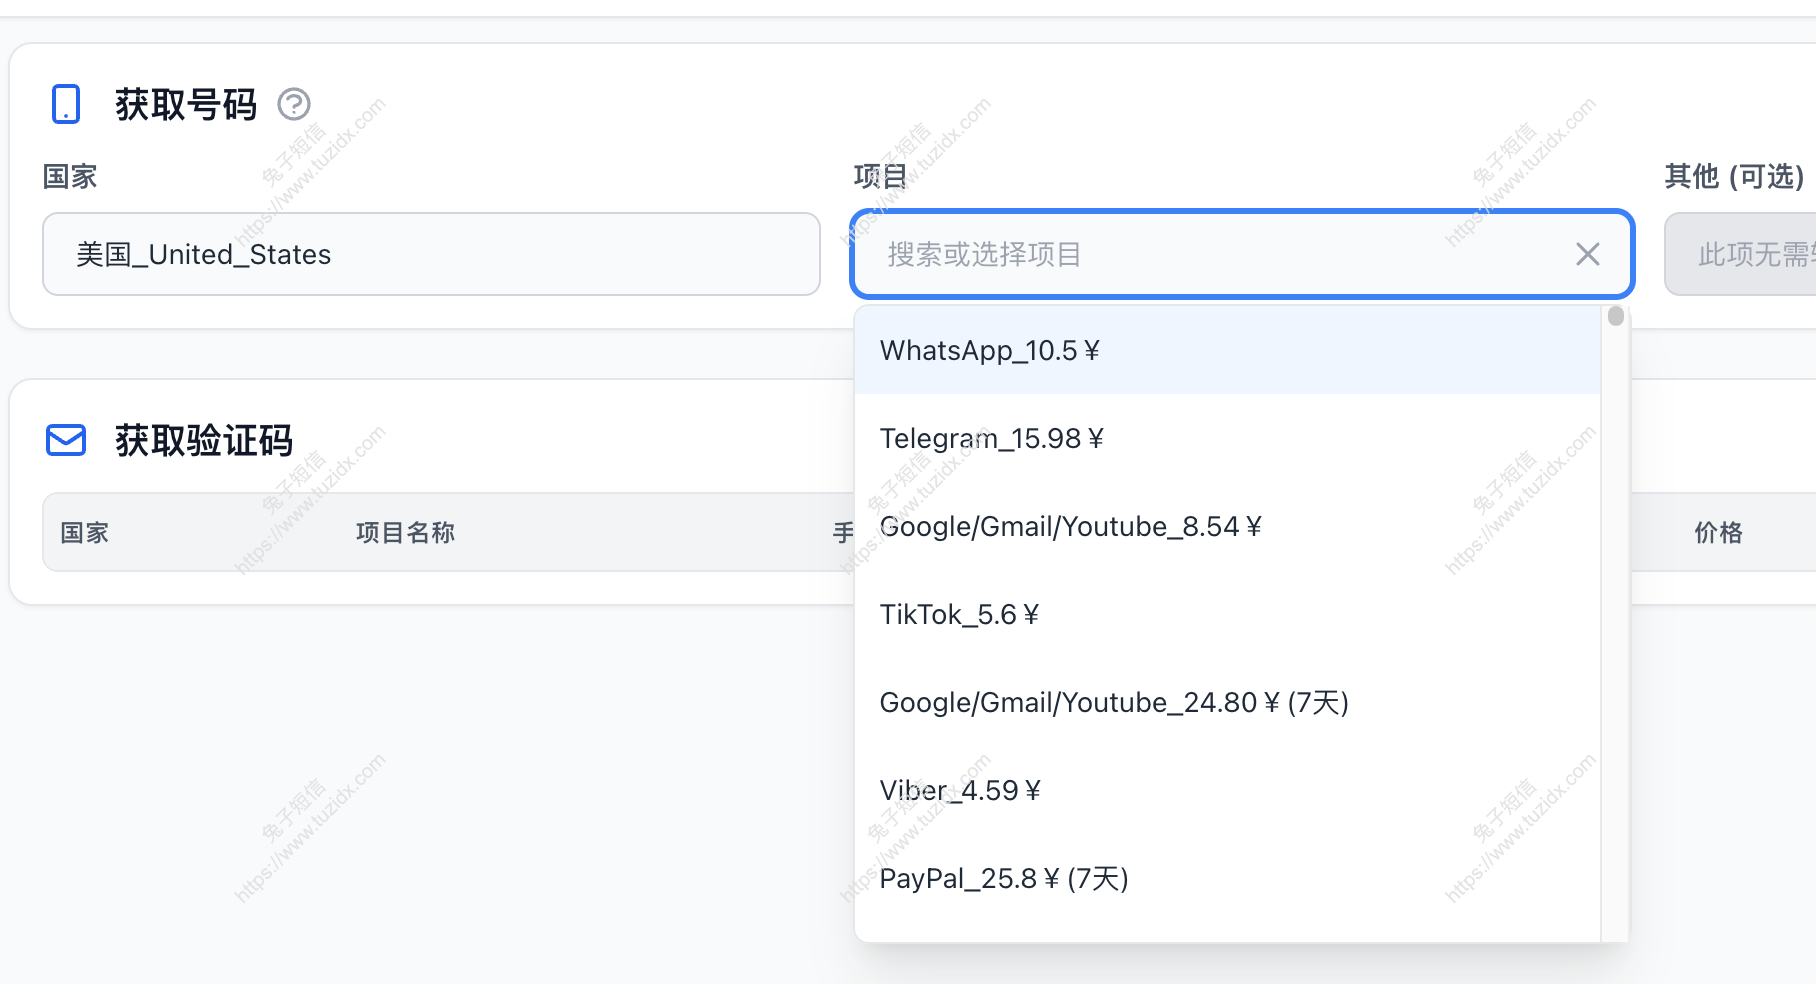Click the 国家 table column header

click(85, 533)
